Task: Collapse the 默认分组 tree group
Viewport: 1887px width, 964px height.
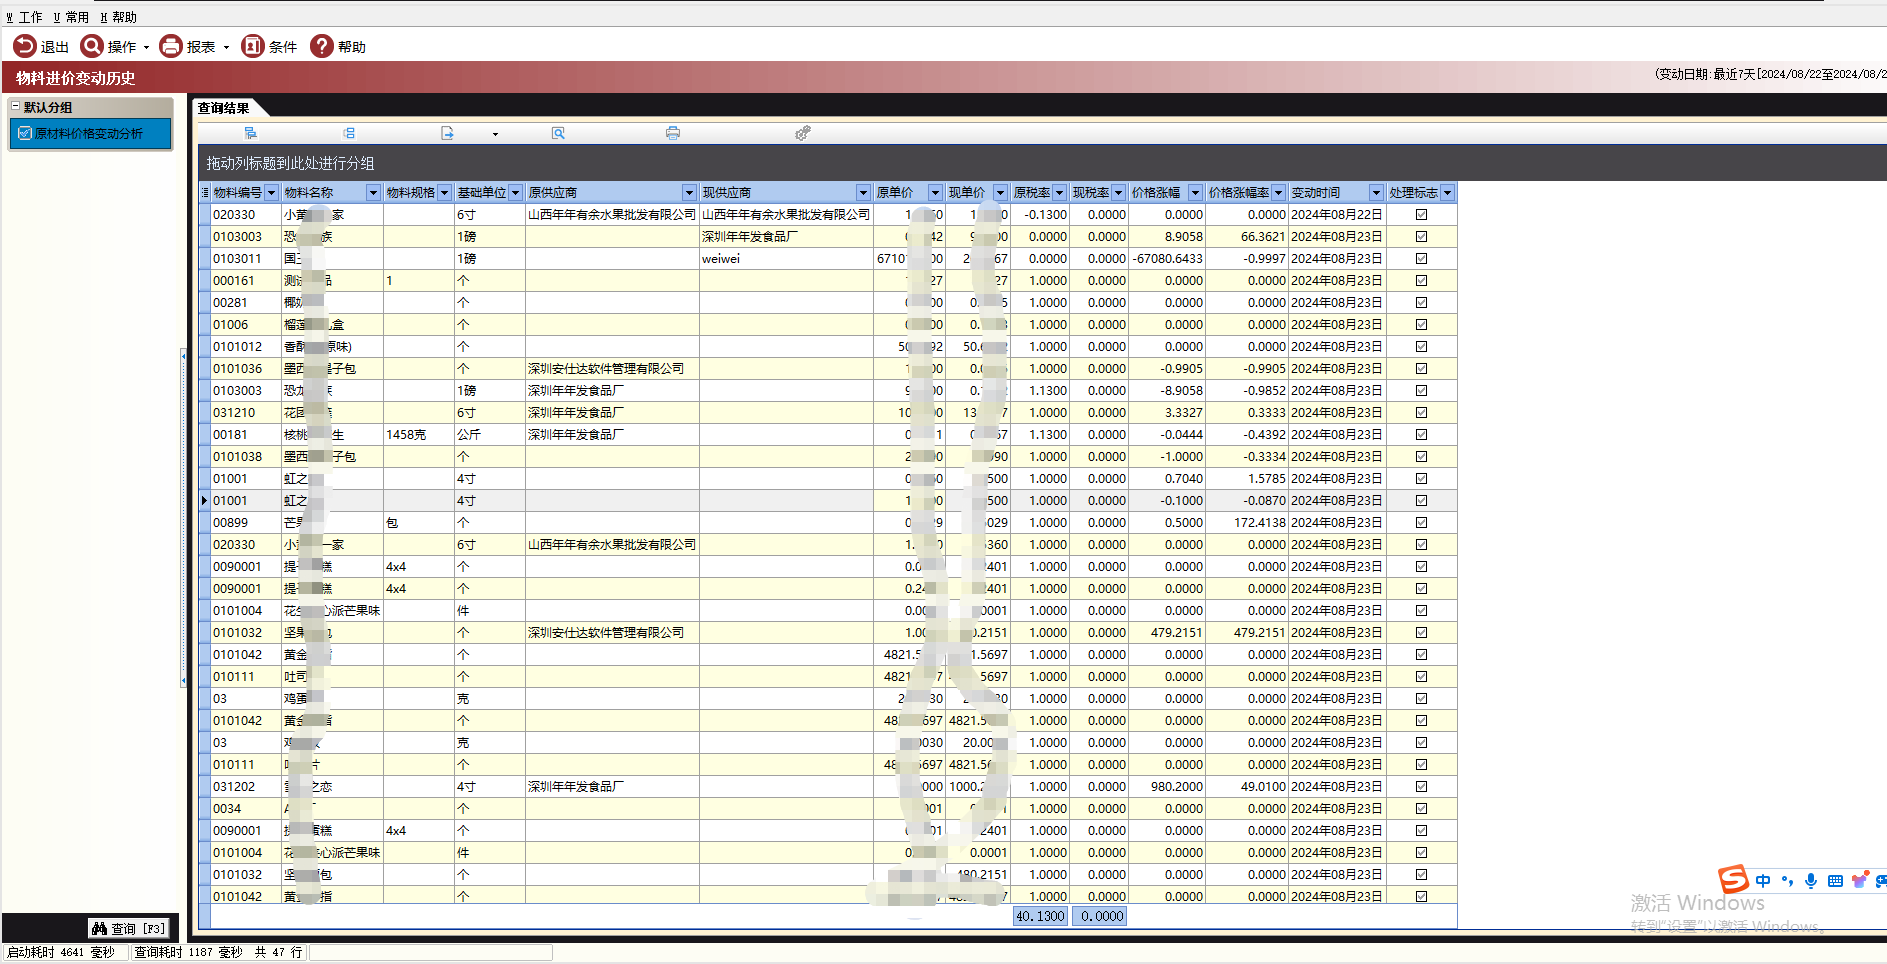Action: 15,106
